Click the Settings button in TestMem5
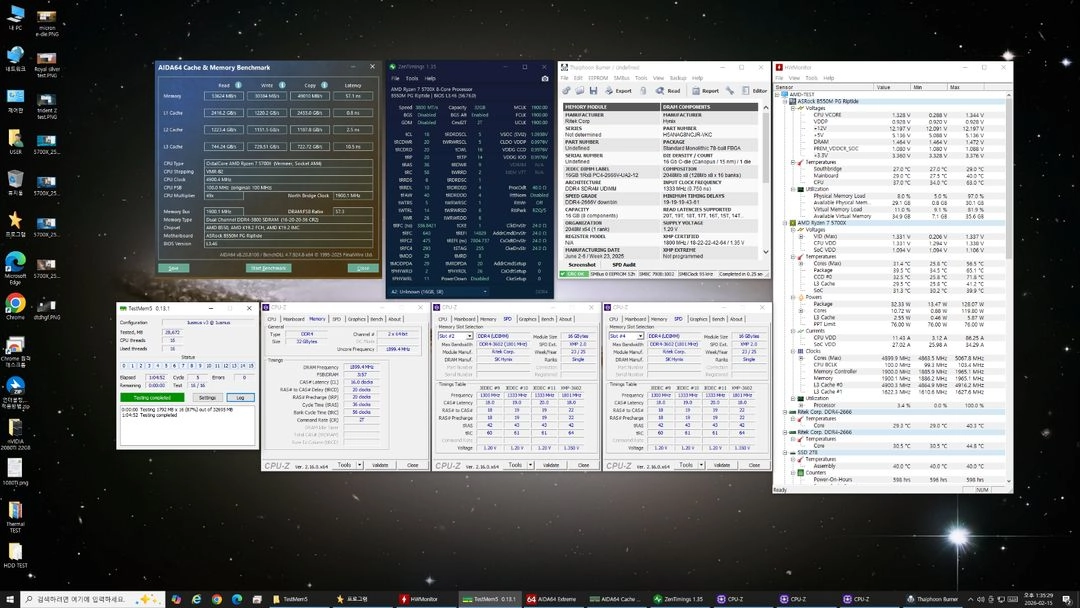The width and height of the screenshot is (1080, 608). (x=207, y=397)
